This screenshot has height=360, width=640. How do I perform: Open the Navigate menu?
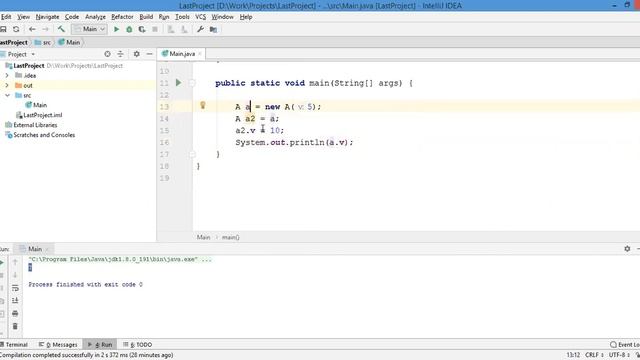coord(47,17)
